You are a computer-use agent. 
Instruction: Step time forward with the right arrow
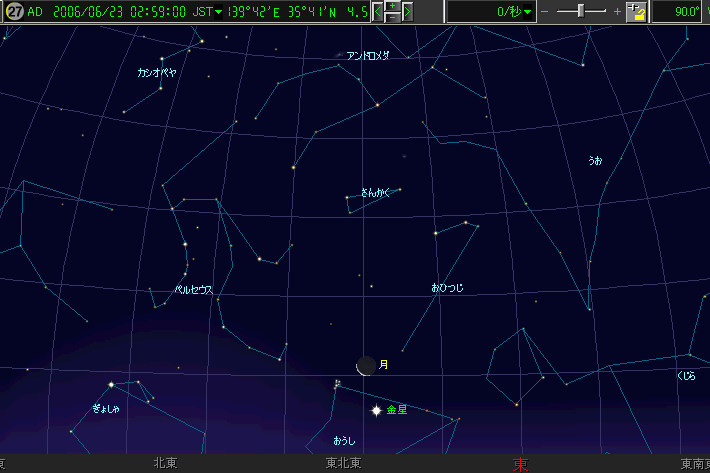pyautogui.click(x=406, y=12)
